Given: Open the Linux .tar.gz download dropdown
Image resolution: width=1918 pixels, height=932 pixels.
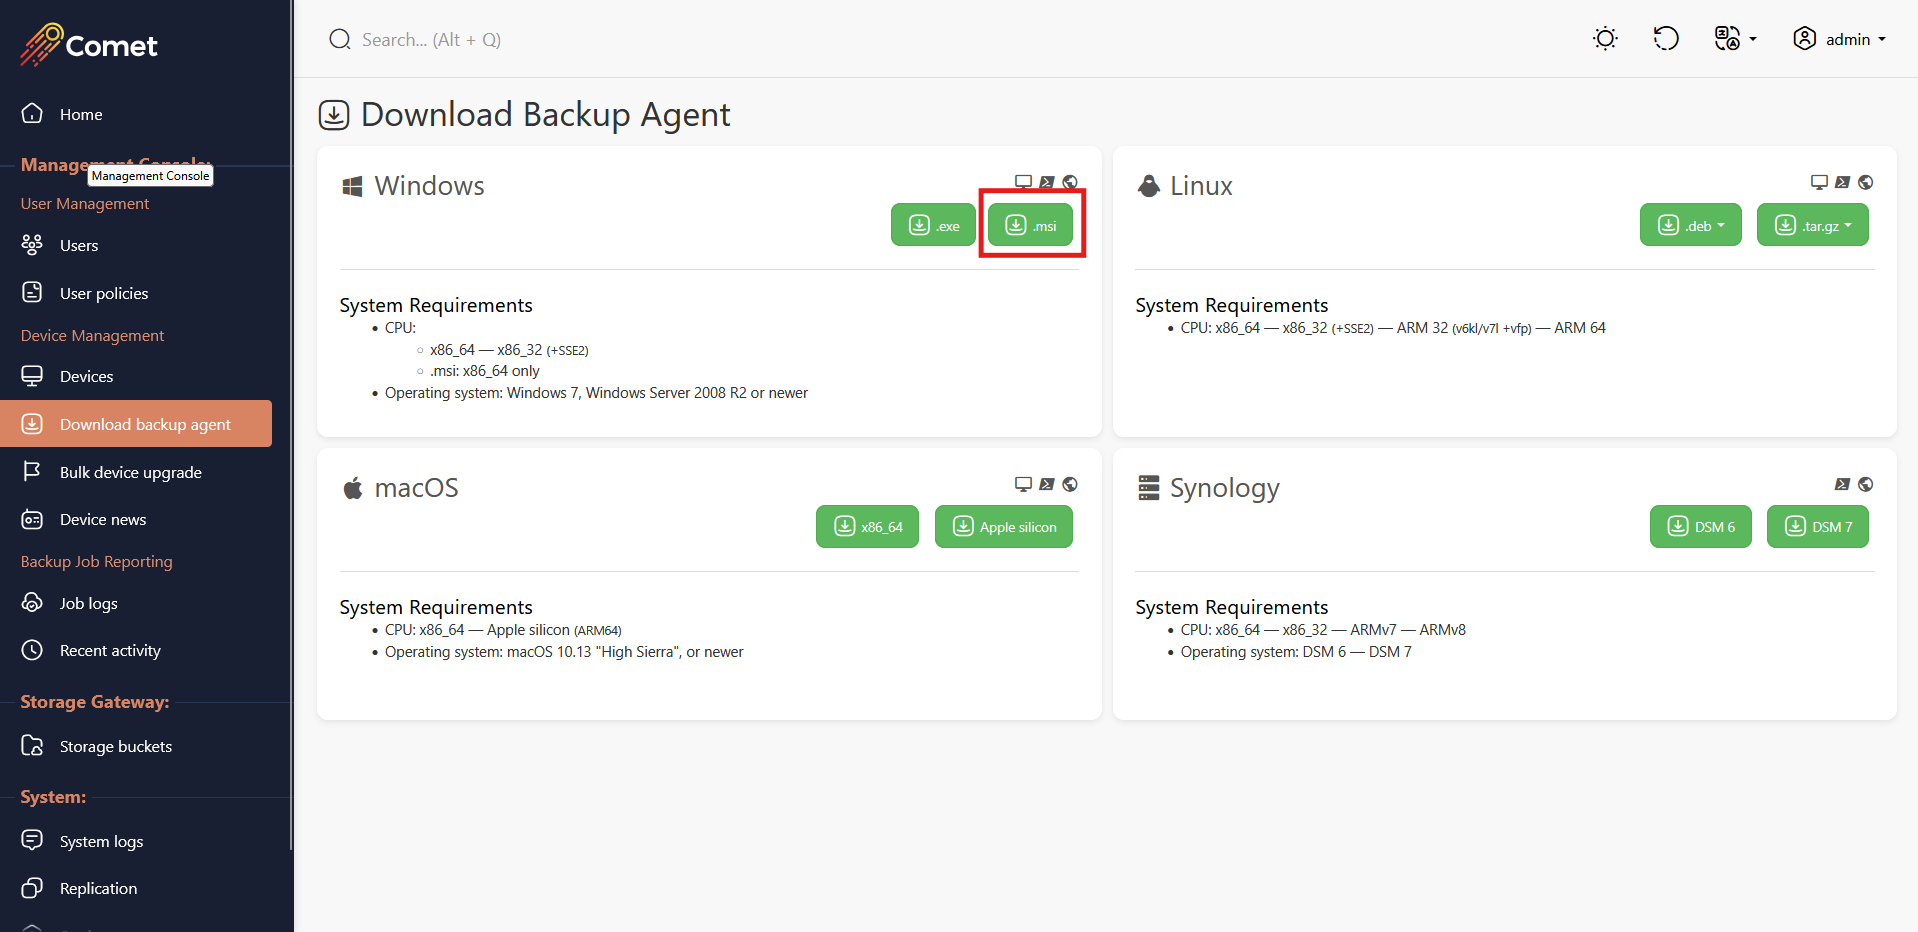Looking at the screenshot, I should [1812, 225].
